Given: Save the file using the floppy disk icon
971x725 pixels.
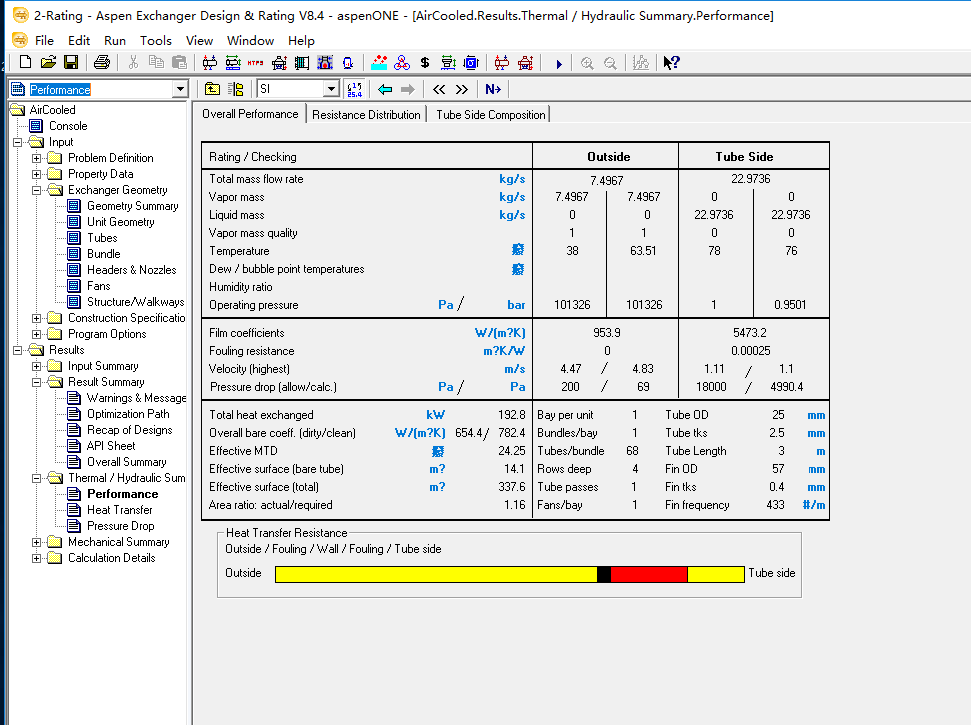Looking at the screenshot, I should (70, 63).
